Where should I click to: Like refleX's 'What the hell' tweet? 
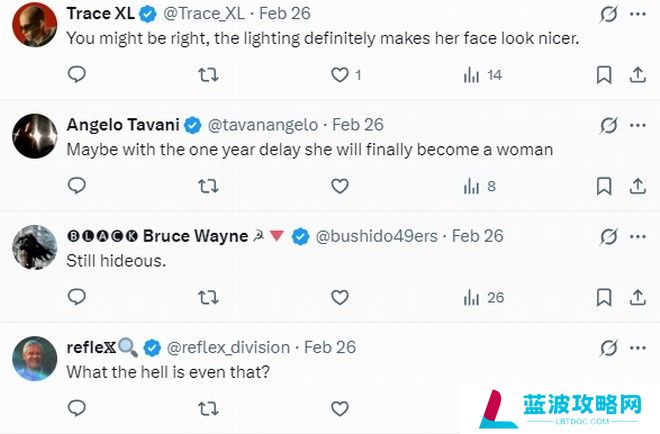(339, 408)
